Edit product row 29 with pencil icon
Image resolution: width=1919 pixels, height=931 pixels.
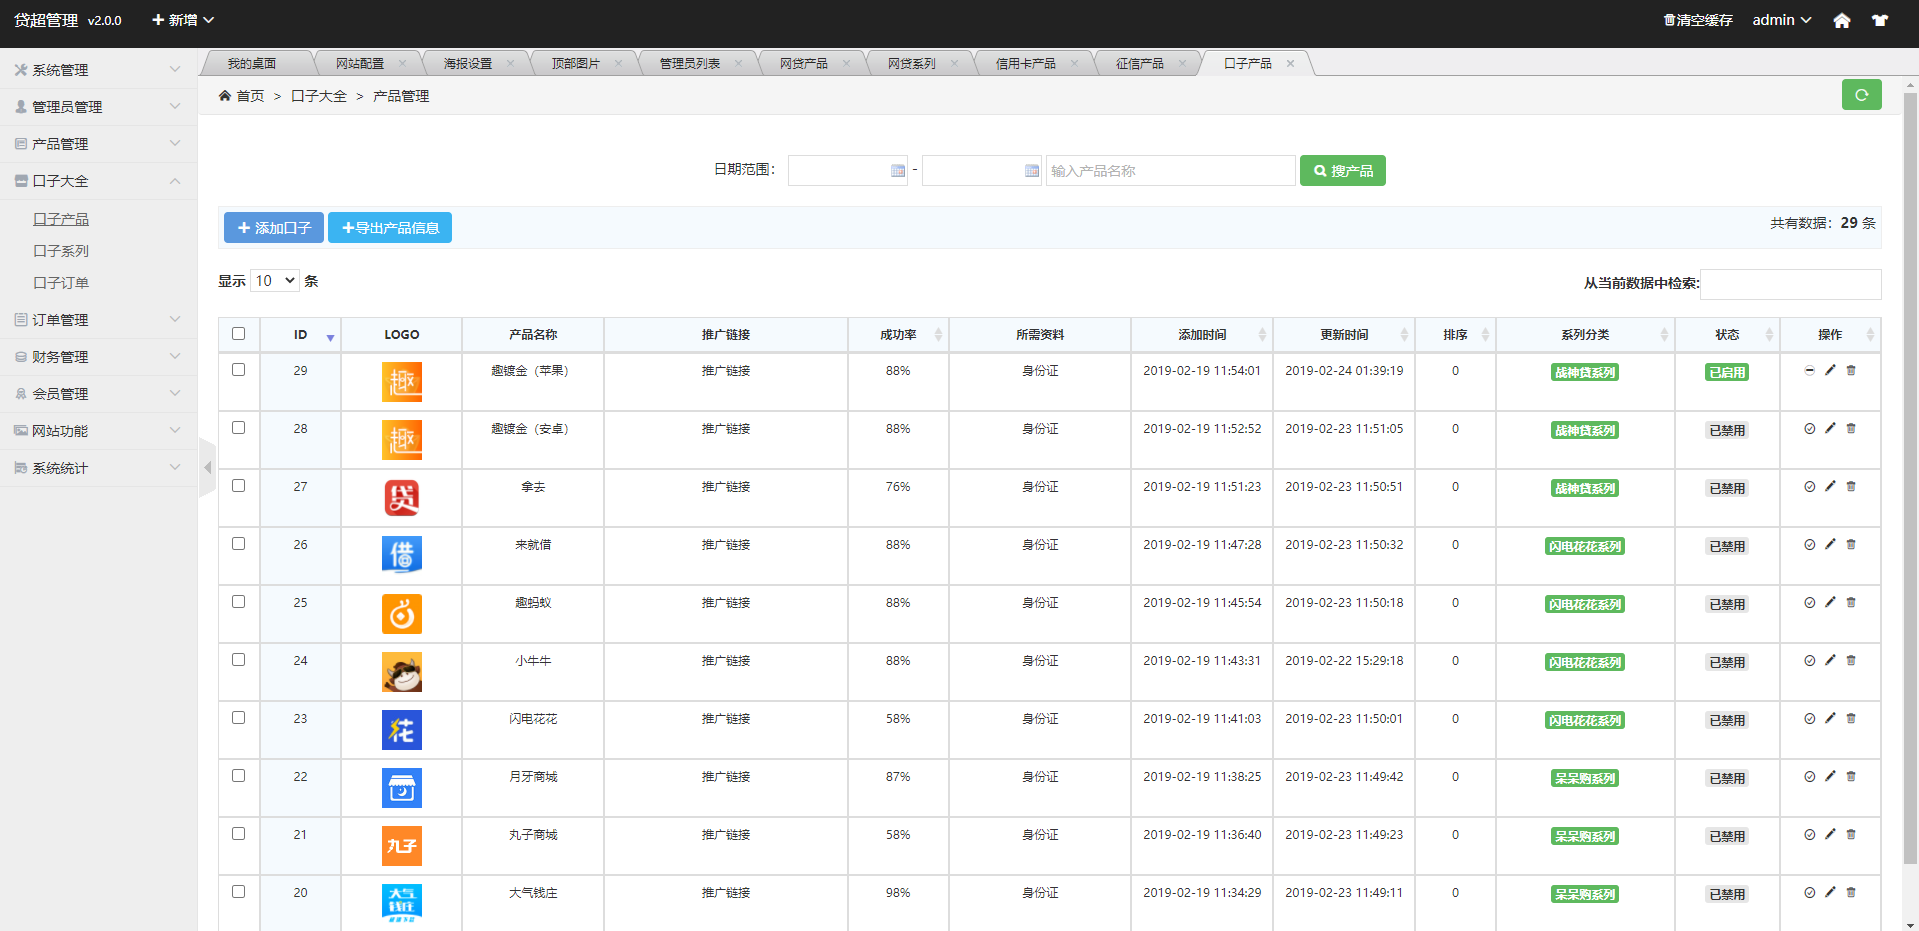click(1830, 370)
